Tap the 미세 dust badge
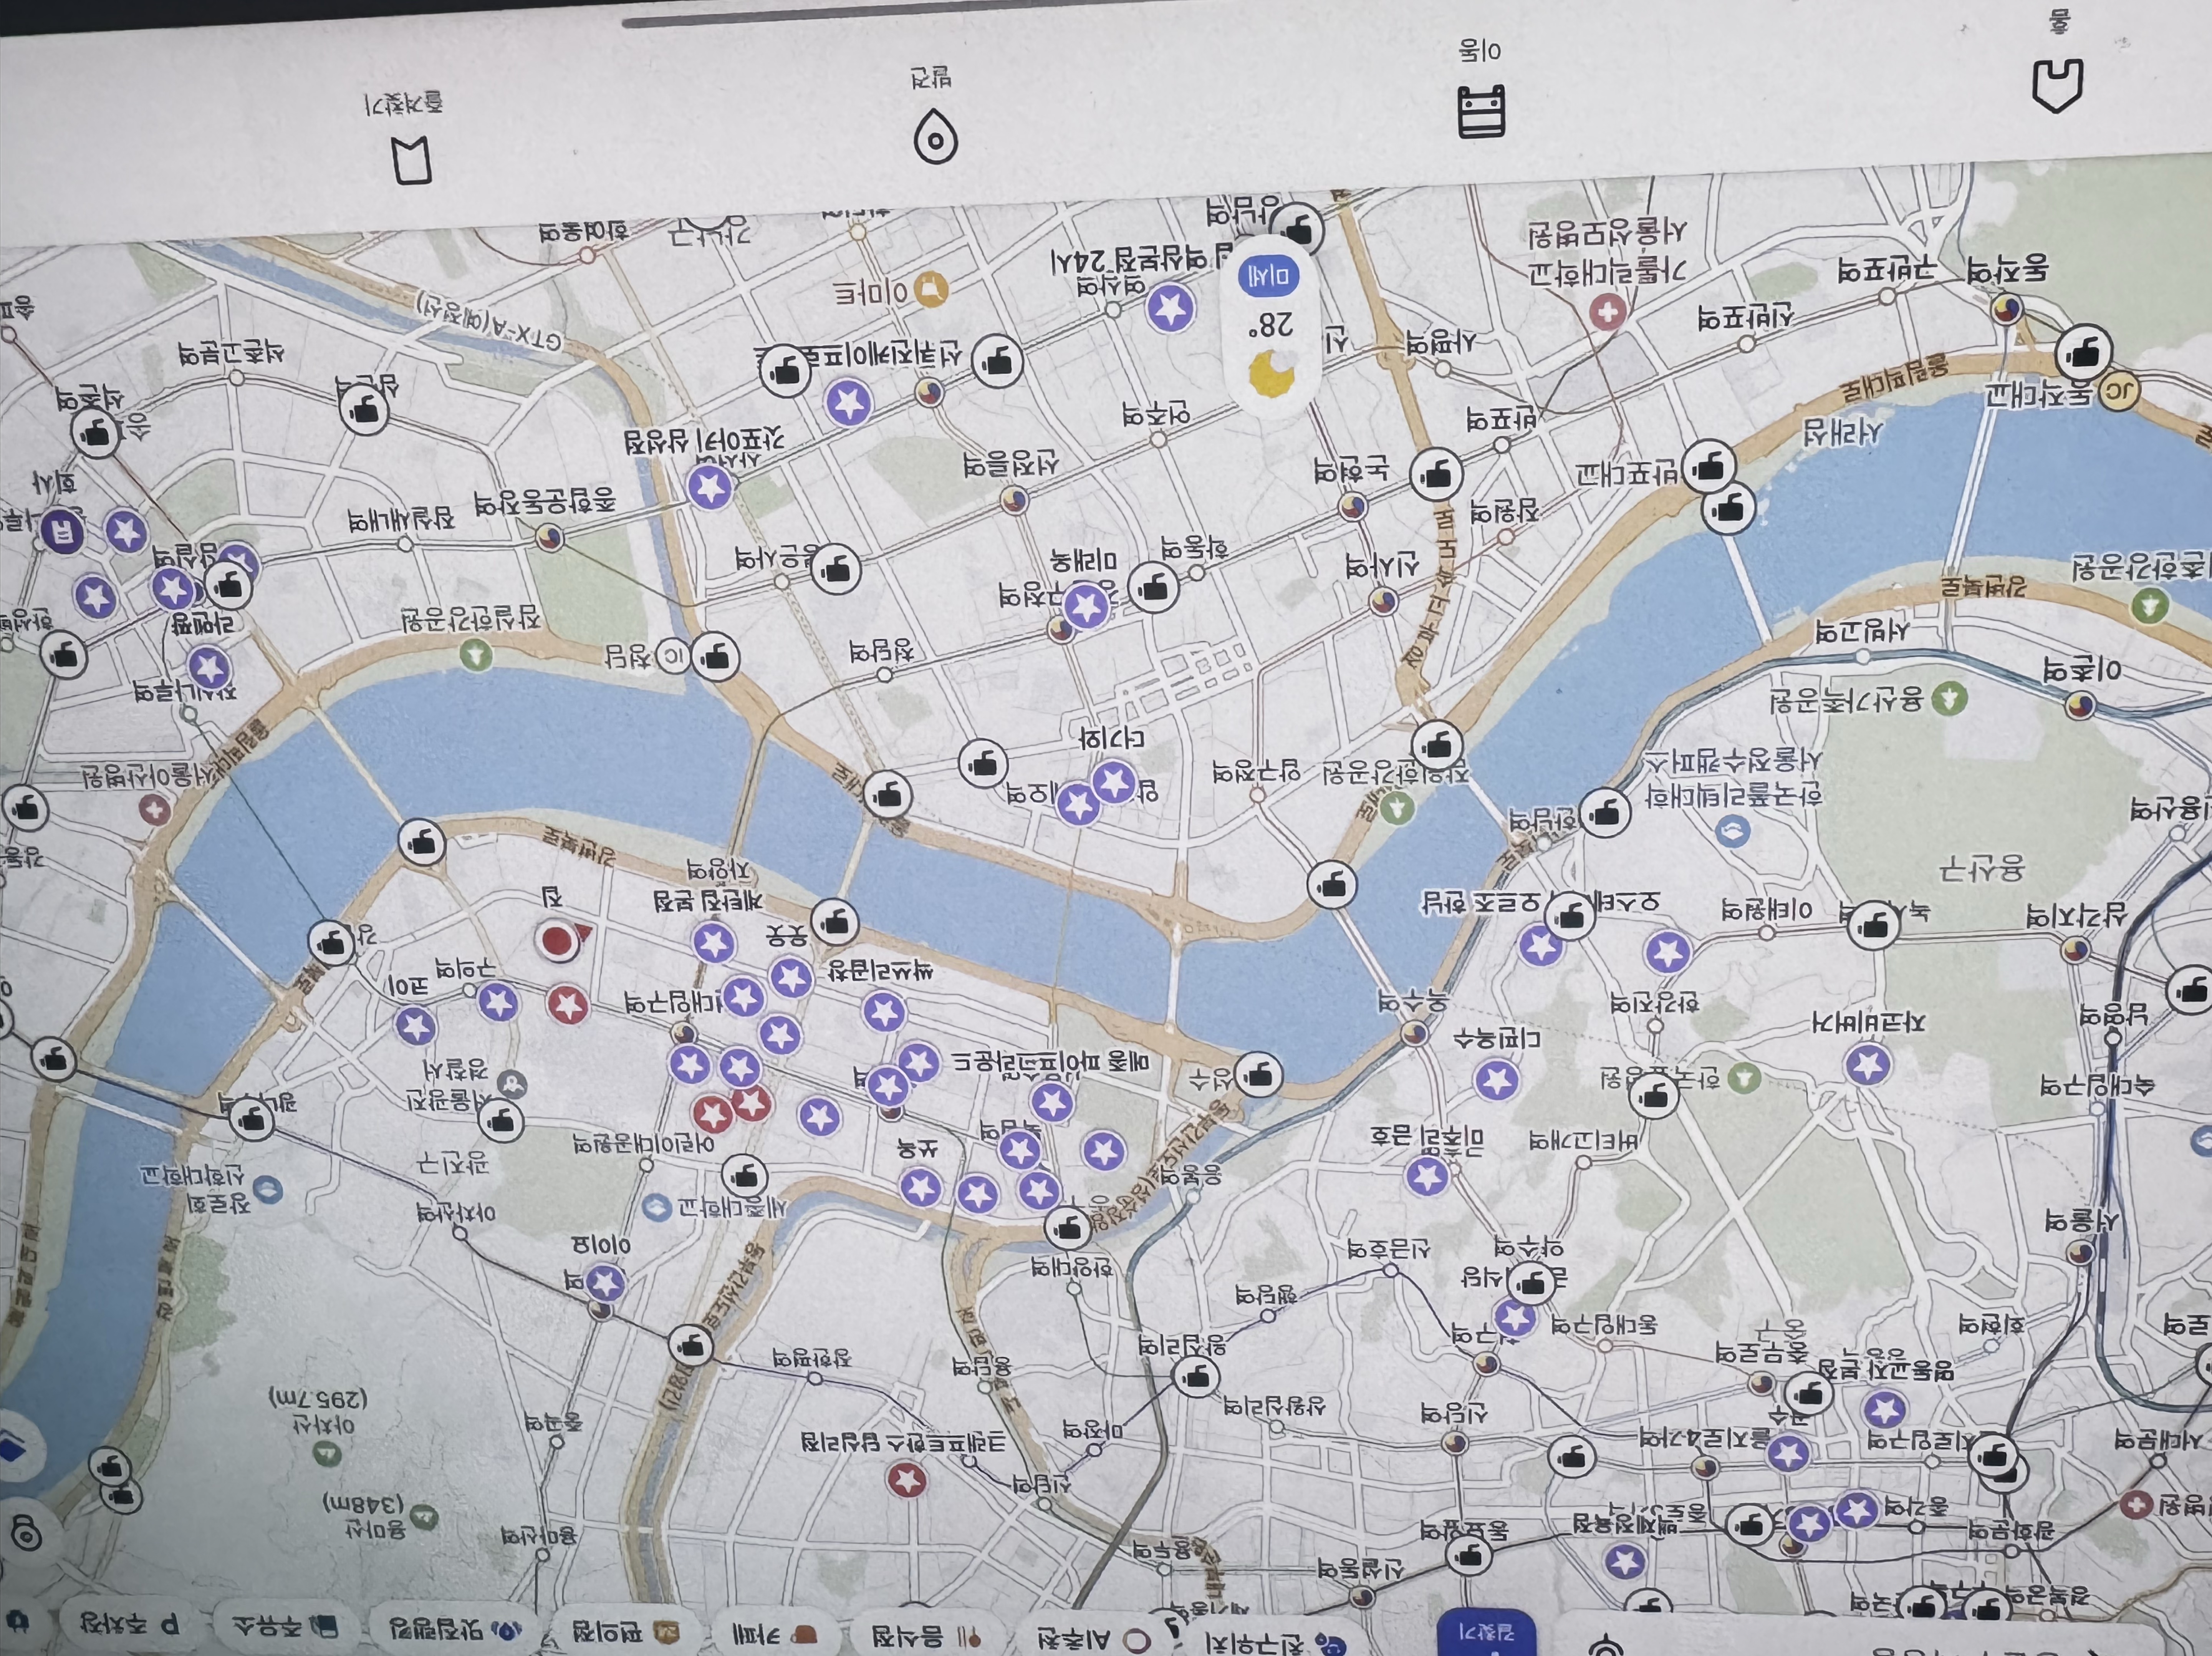This screenshot has height=1656, width=2212. 1269,276
